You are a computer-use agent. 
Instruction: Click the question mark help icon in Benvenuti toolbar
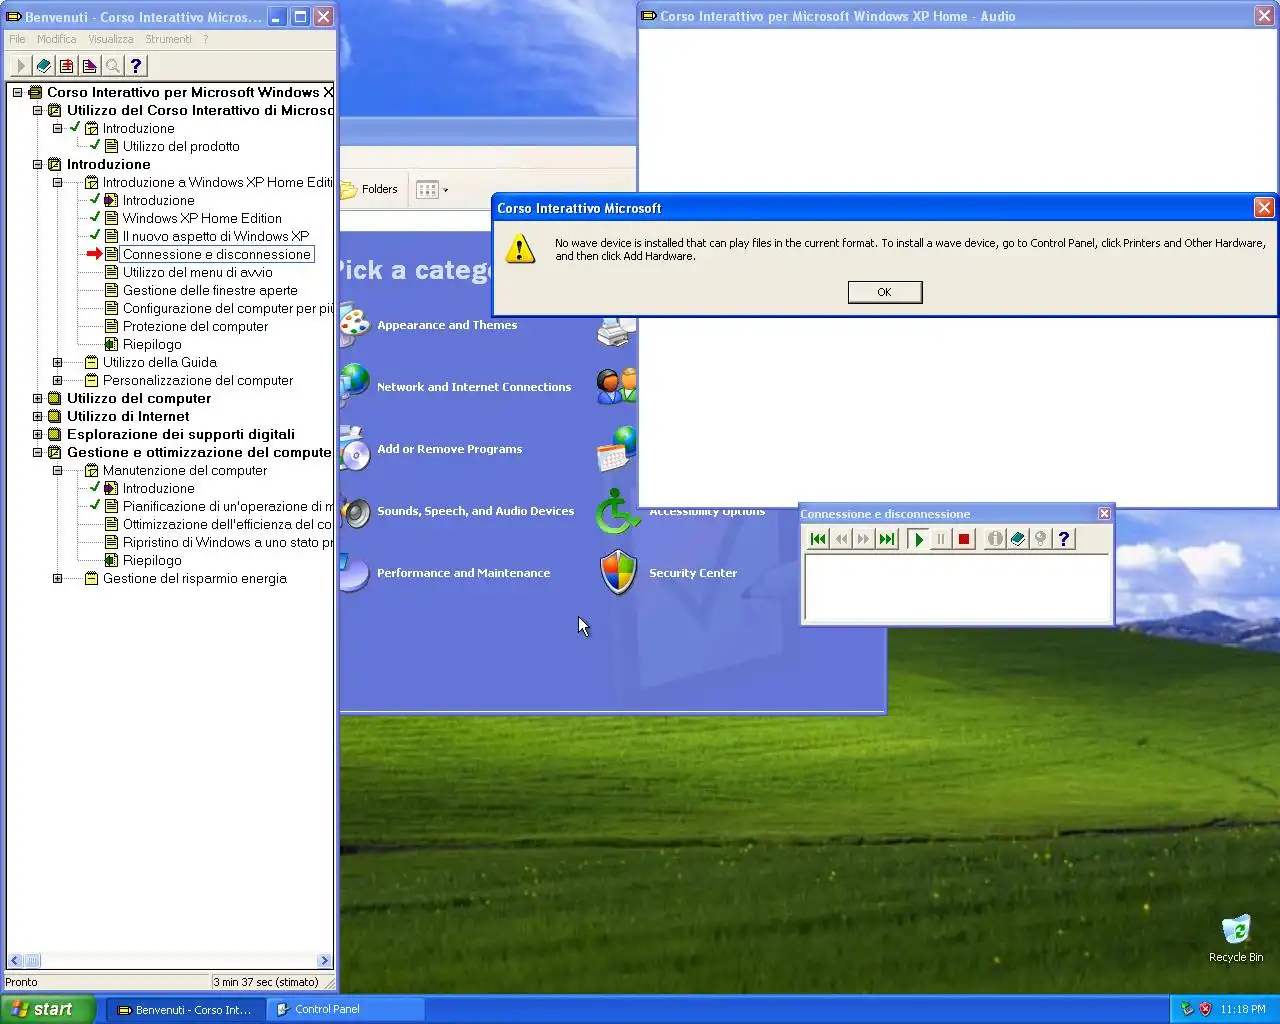pos(136,66)
